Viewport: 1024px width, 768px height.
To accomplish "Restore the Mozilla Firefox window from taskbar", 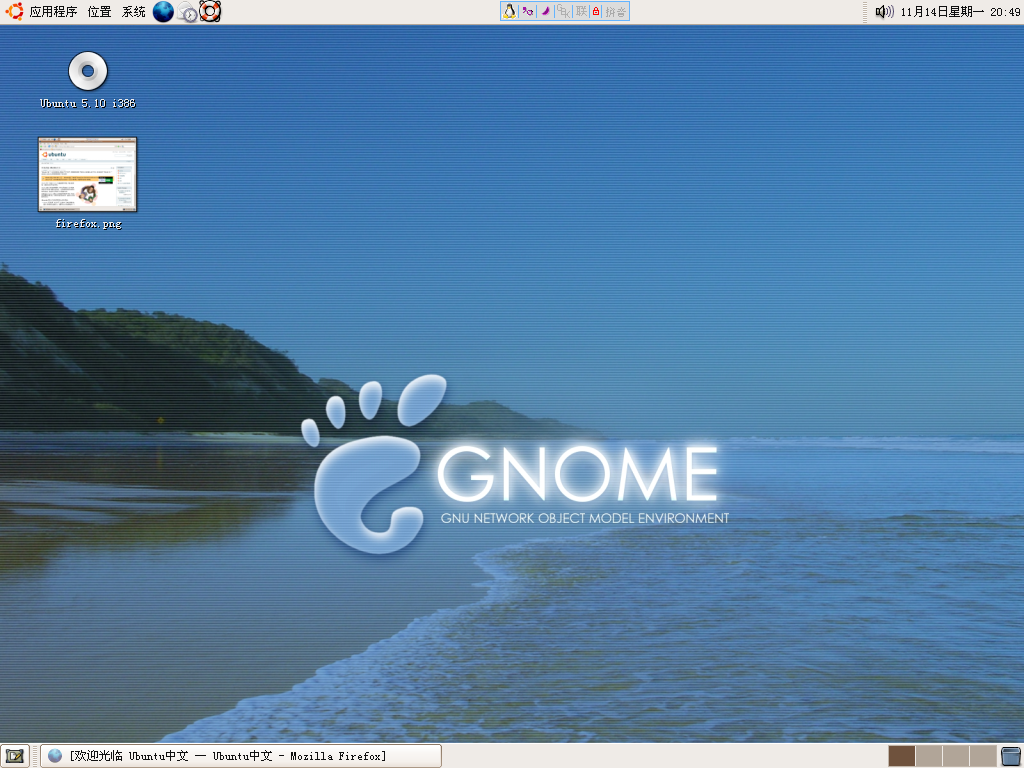I will [240, 756].
